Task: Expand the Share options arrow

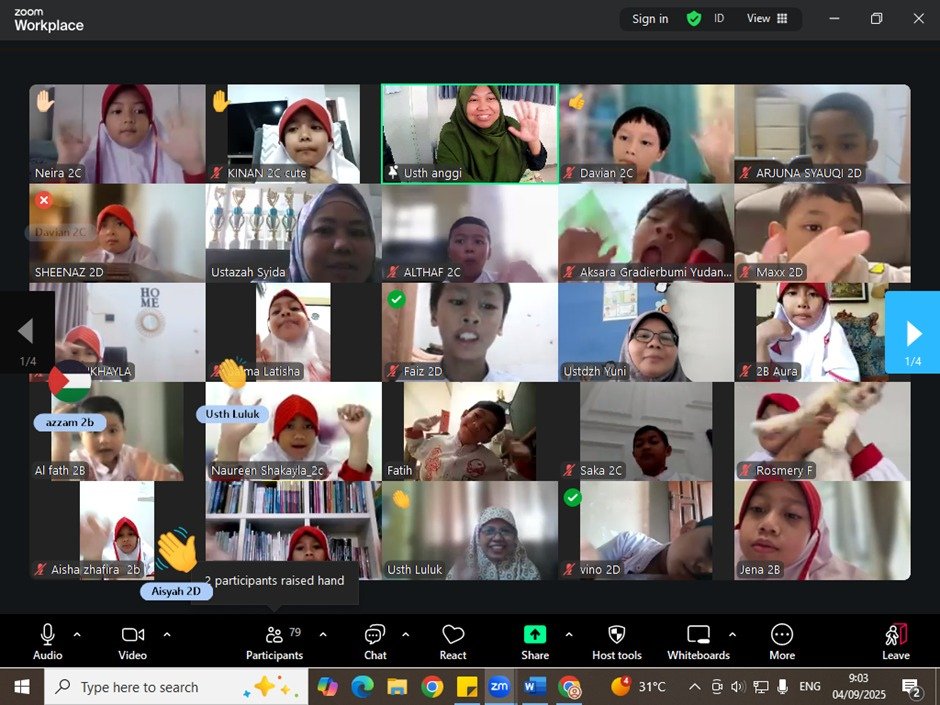Action: coord(569,634)
